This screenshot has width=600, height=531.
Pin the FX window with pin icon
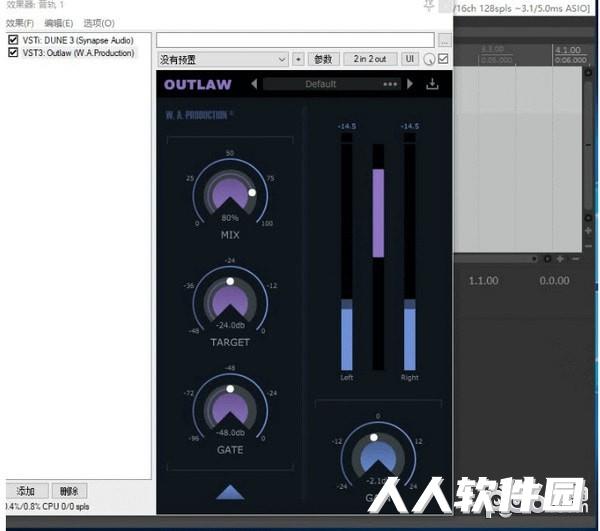coord(429,6)
